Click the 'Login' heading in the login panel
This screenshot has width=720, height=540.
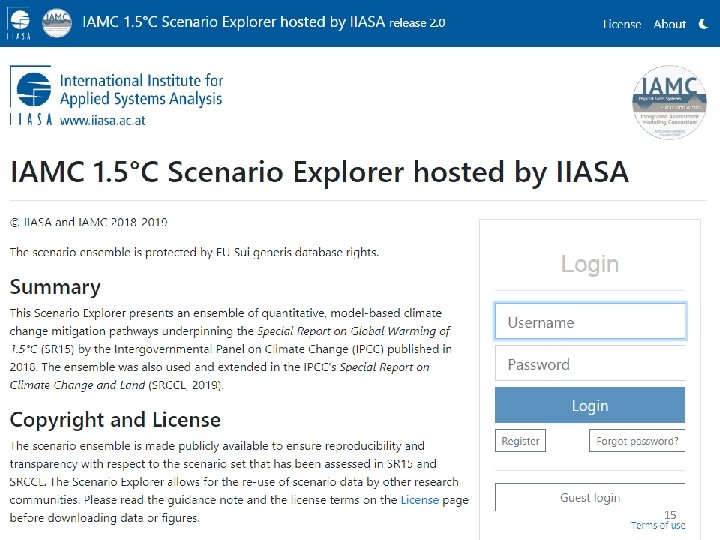pos(590,264)
